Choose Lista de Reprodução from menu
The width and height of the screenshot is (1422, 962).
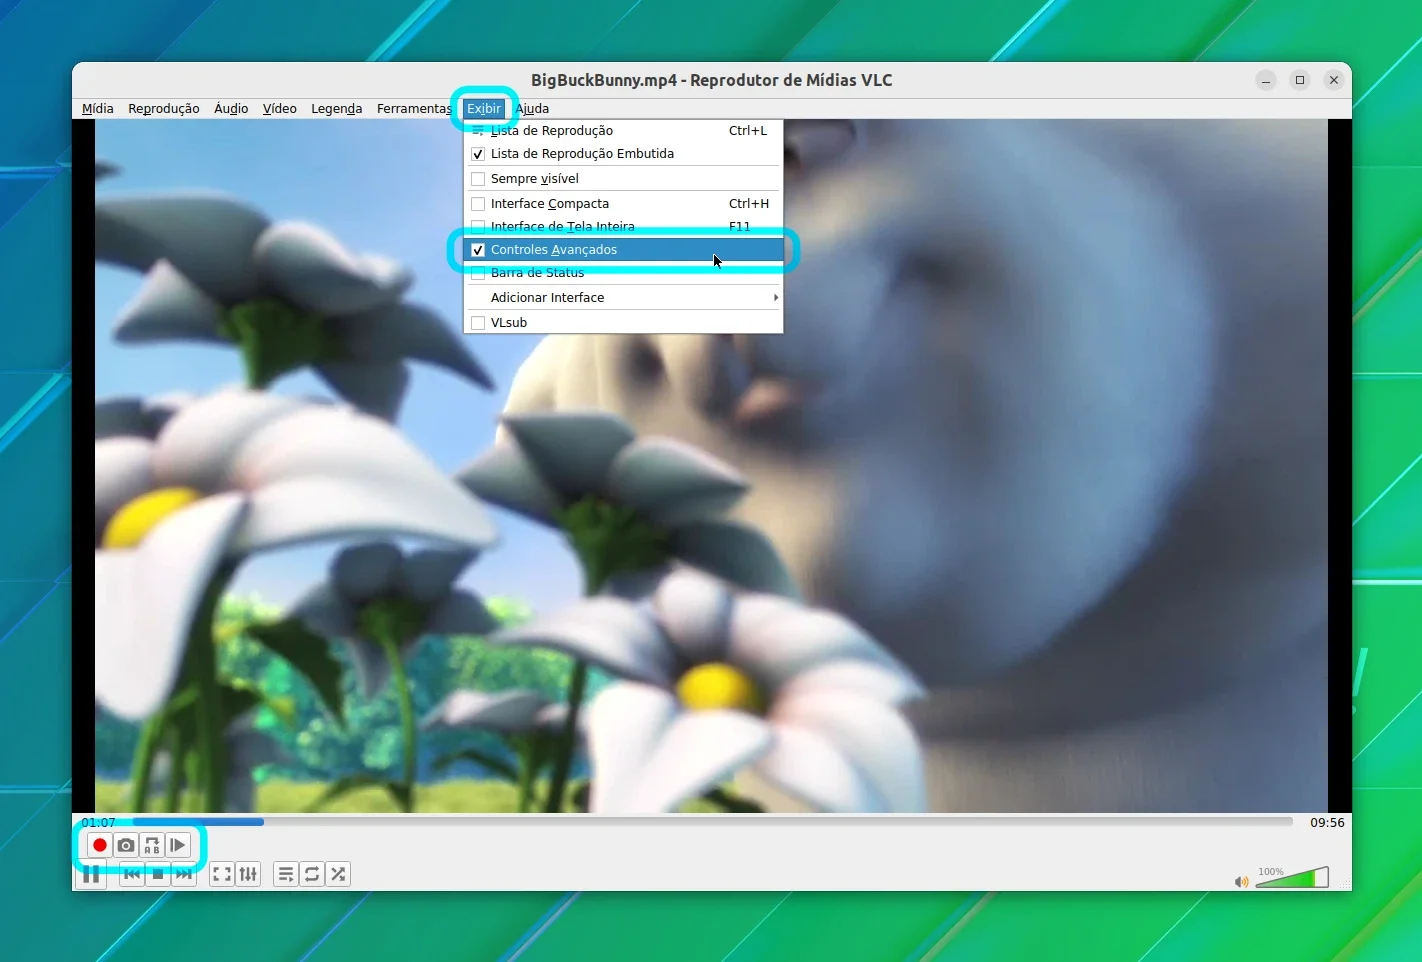point(623,131)
